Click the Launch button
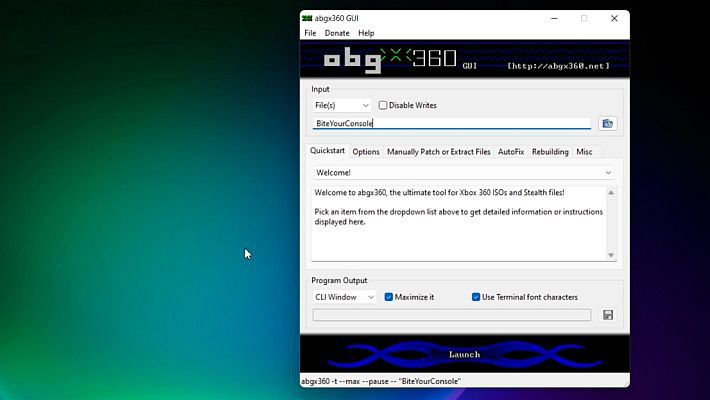Screen dimensions: 710x400 [465, 354]
